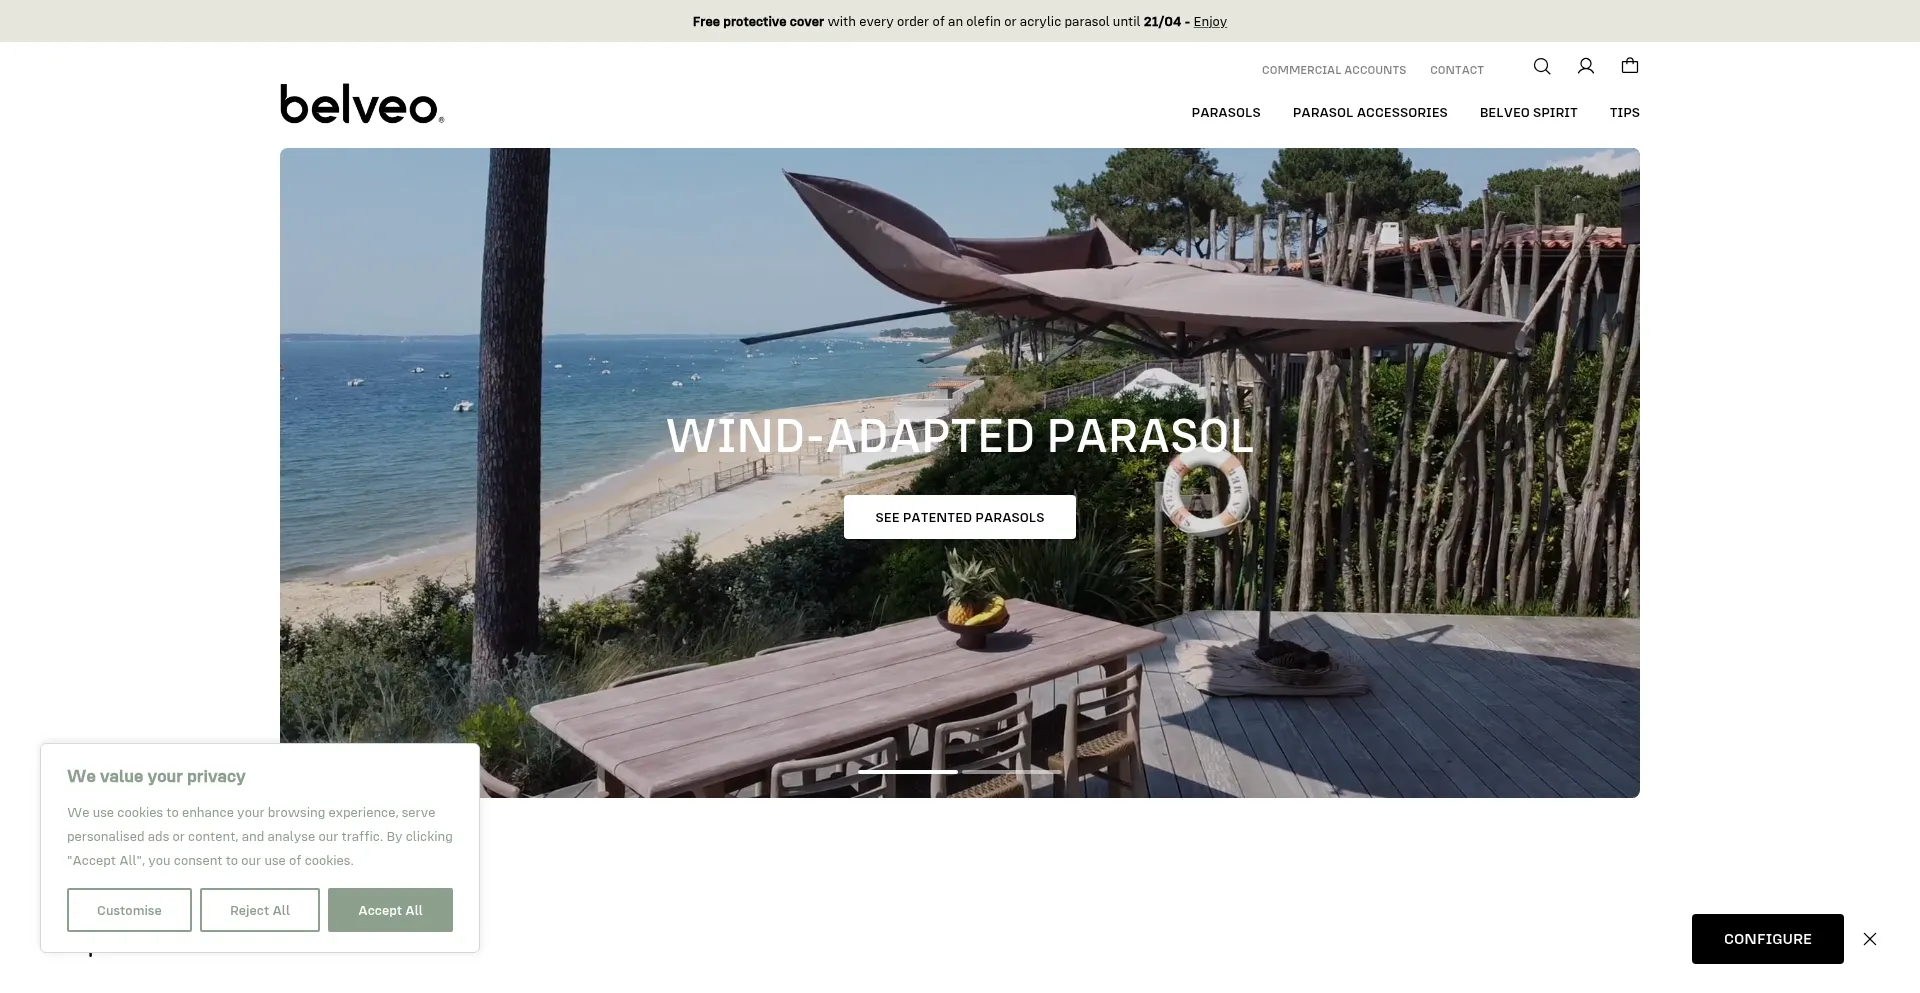Image resolution: width=1920 pixels, height=993 pixels.
Task: Accept all cookies
Action: click(390, 910)
